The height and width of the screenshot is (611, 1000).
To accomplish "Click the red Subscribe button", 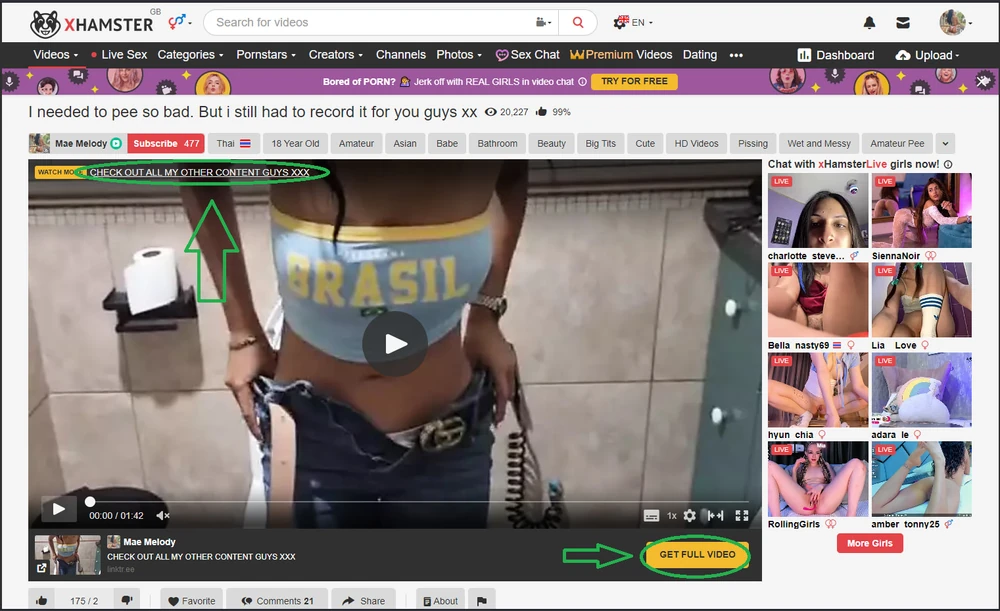I will click(x=166, y=144).
